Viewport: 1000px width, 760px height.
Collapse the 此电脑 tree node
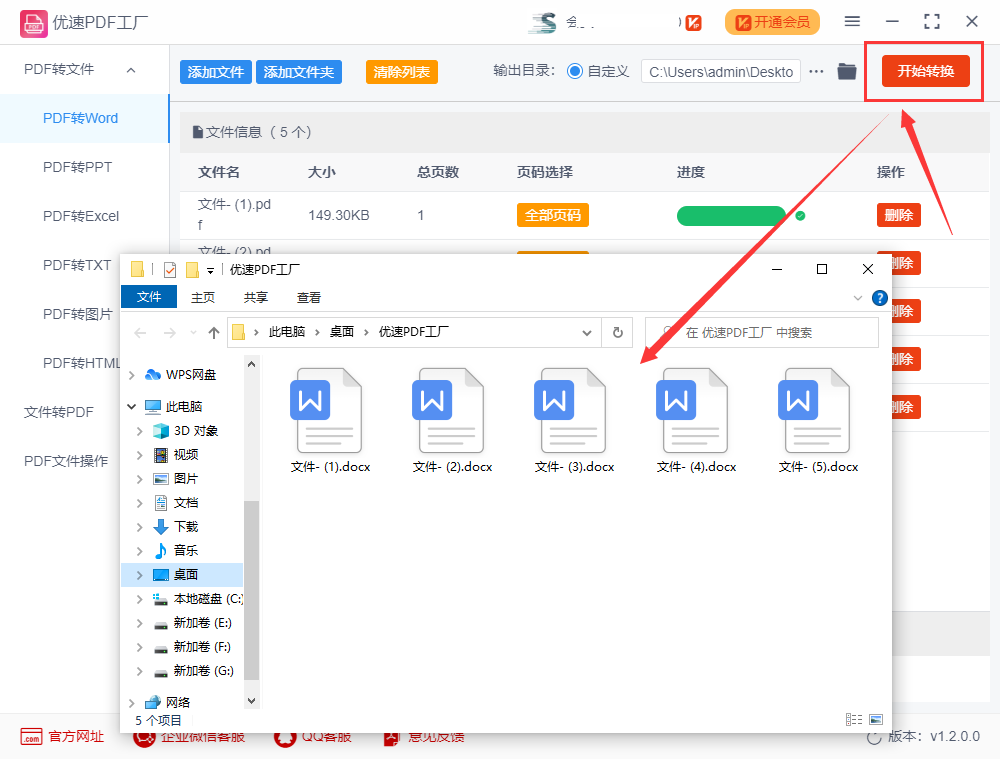click(x=131, y=406)
